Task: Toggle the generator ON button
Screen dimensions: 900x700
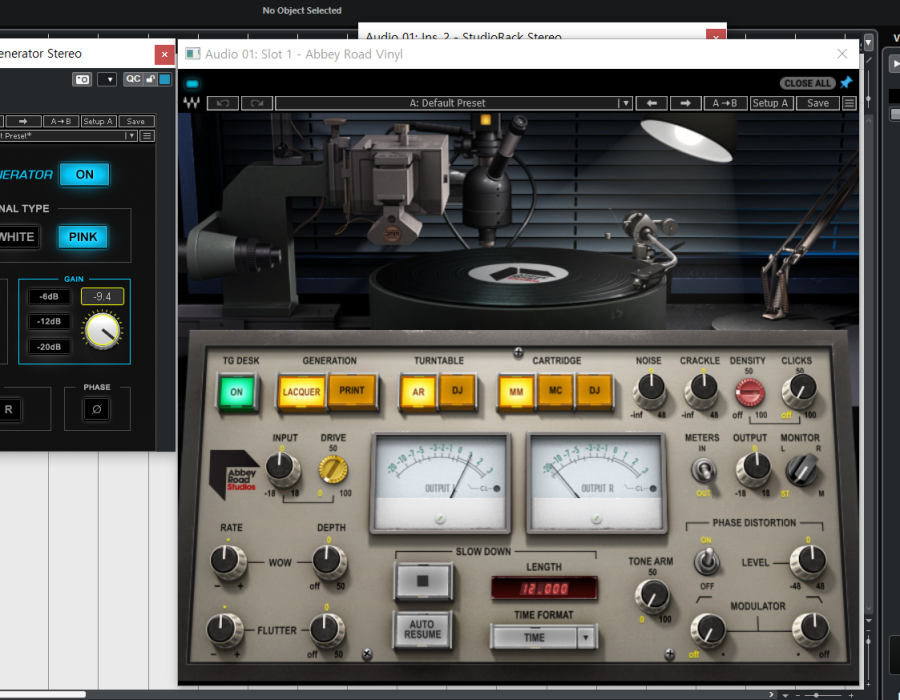Action: pyautogui.click(x=84, y=174)
